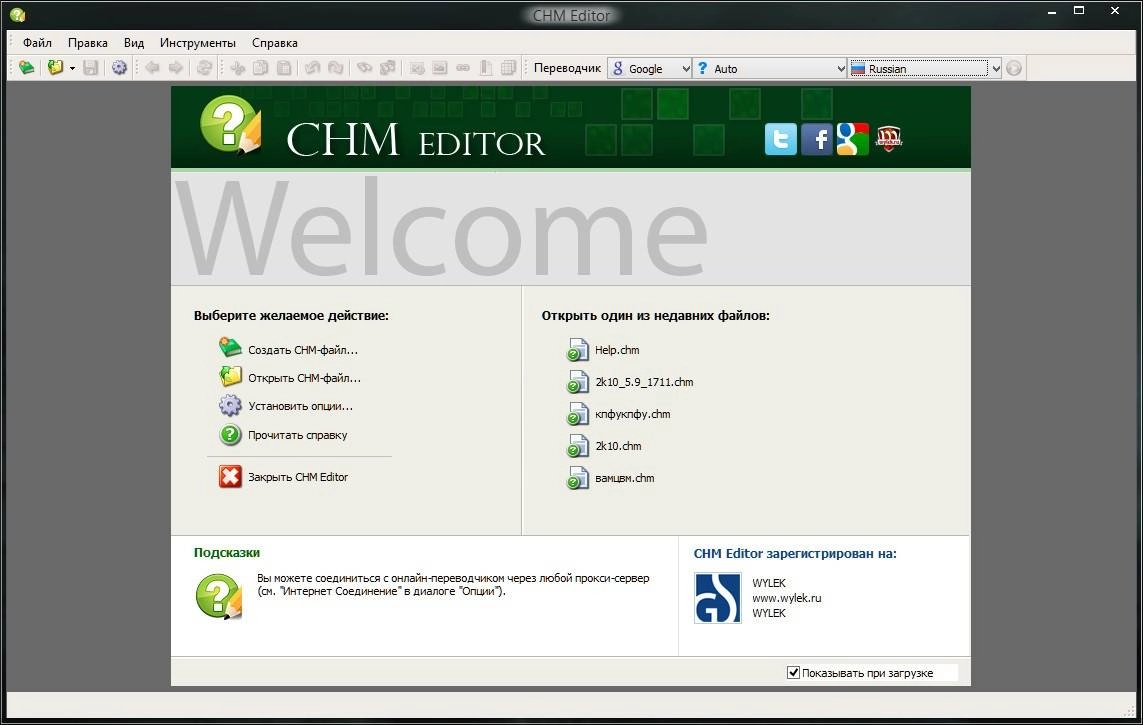1143x725 pixels.
Task: Click the cut scissors toolbar icon
Action: click(x=238, y=68)
